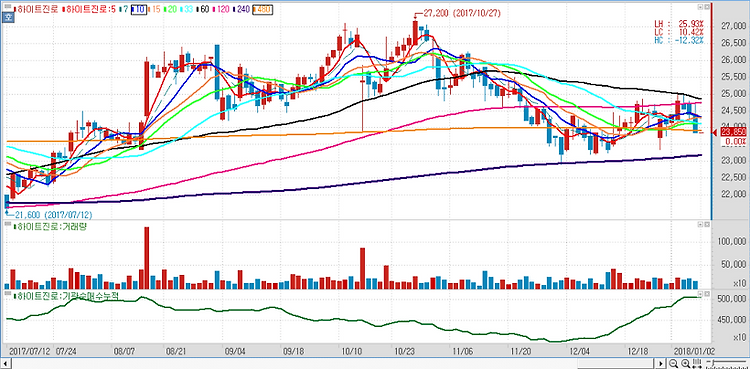Select the 60-day moving average legend
The width and height of the screenshot is (750, 369).
pyautogui.click(x=203, y=9)
